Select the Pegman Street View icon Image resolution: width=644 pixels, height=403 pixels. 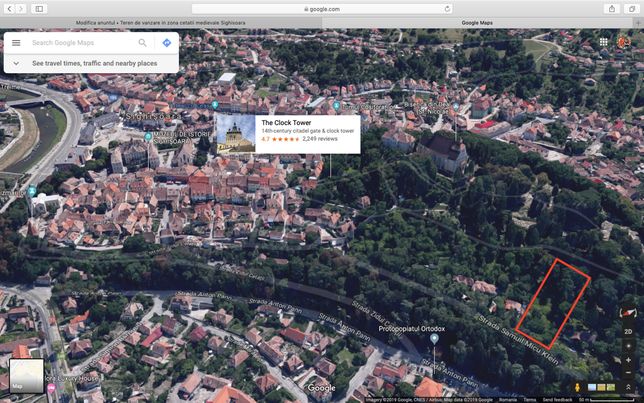(577, 387)
